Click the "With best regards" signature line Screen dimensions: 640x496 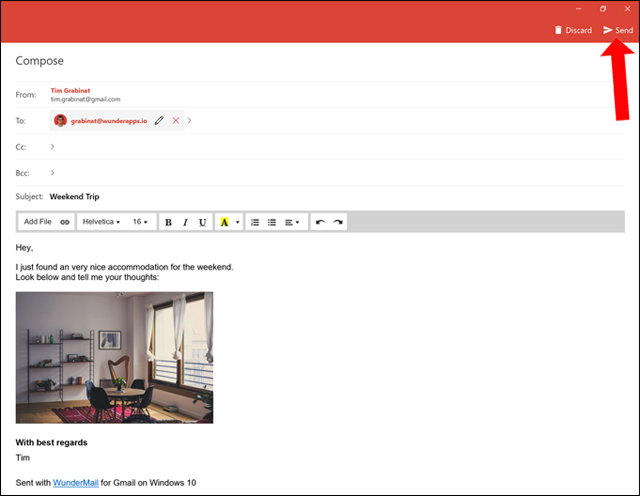[x=51, y=443]
